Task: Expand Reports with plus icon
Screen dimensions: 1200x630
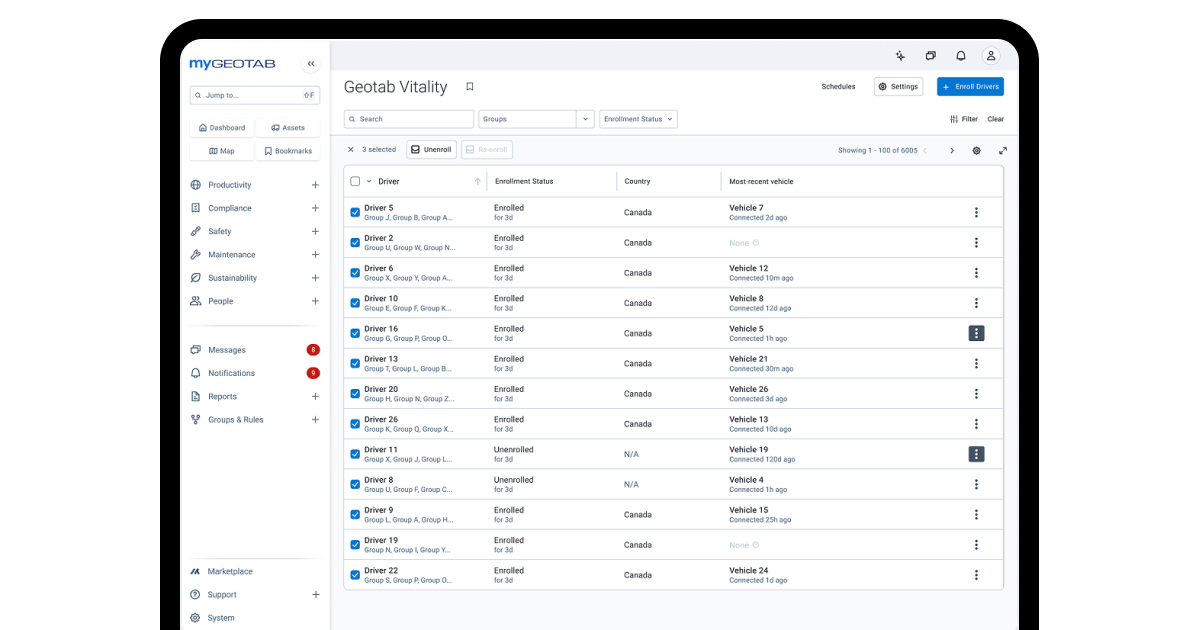Action: coord(315,396)
